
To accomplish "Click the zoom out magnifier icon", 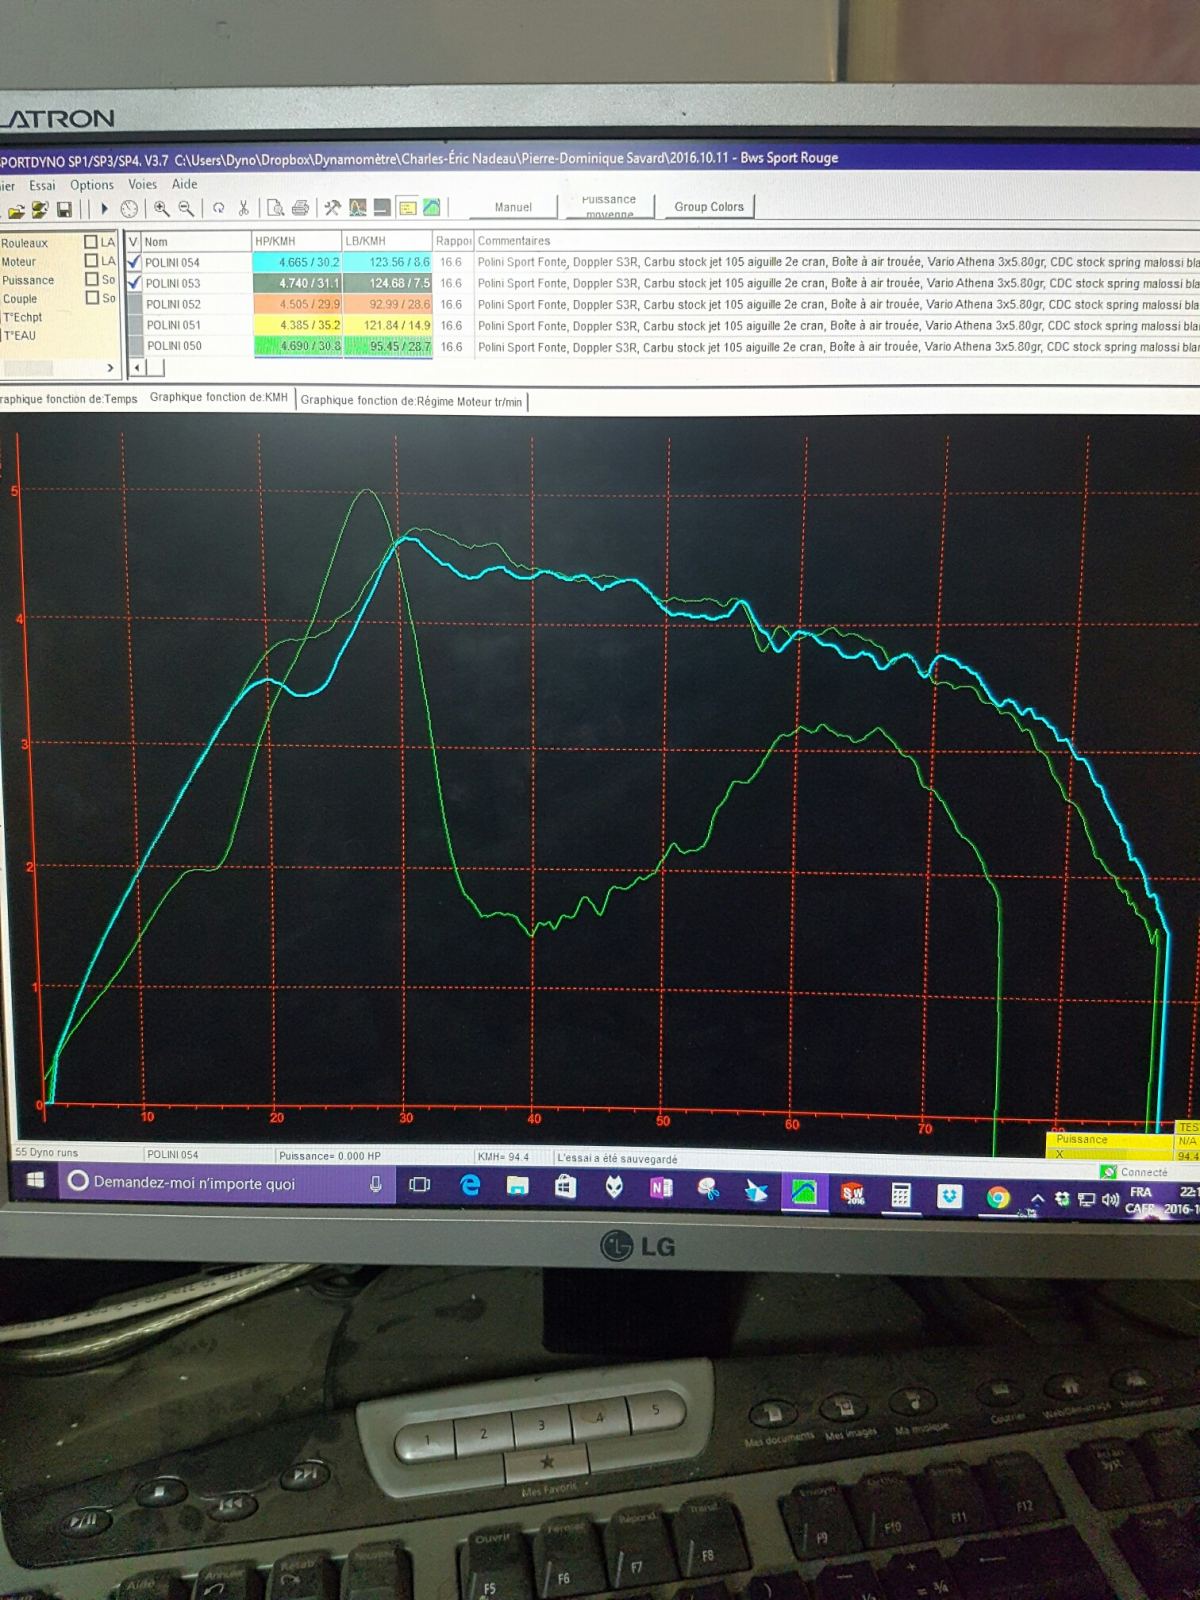I will (x=186, y=208).
